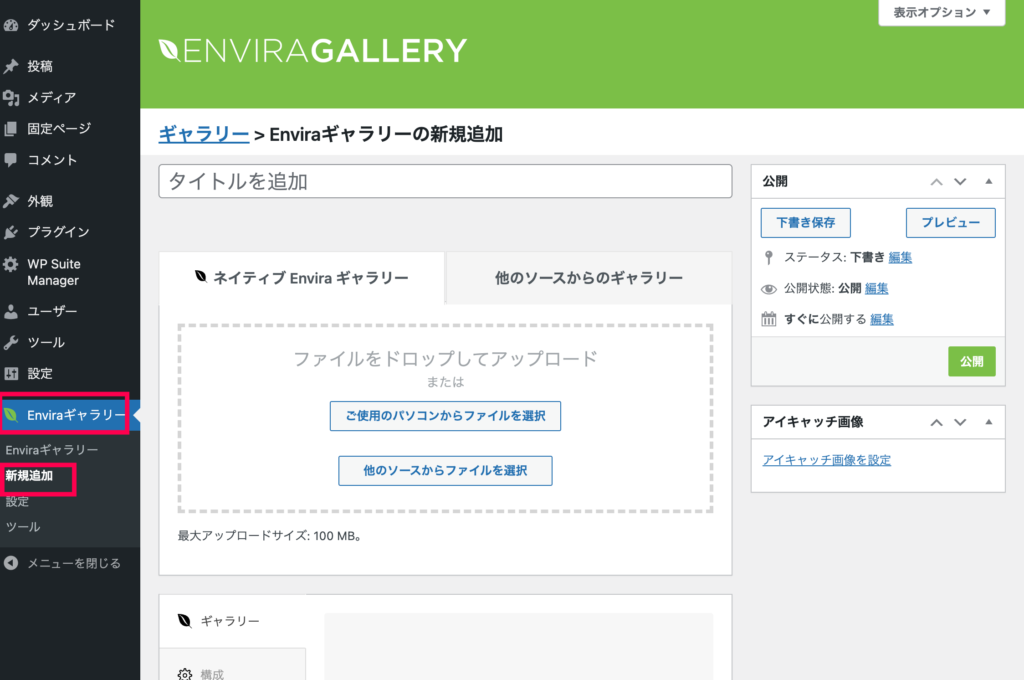Collapse the アイキャッチ画像 panel with triangle
The height and width of the screenshot is (680, 1024).
[x=989, y=422]
